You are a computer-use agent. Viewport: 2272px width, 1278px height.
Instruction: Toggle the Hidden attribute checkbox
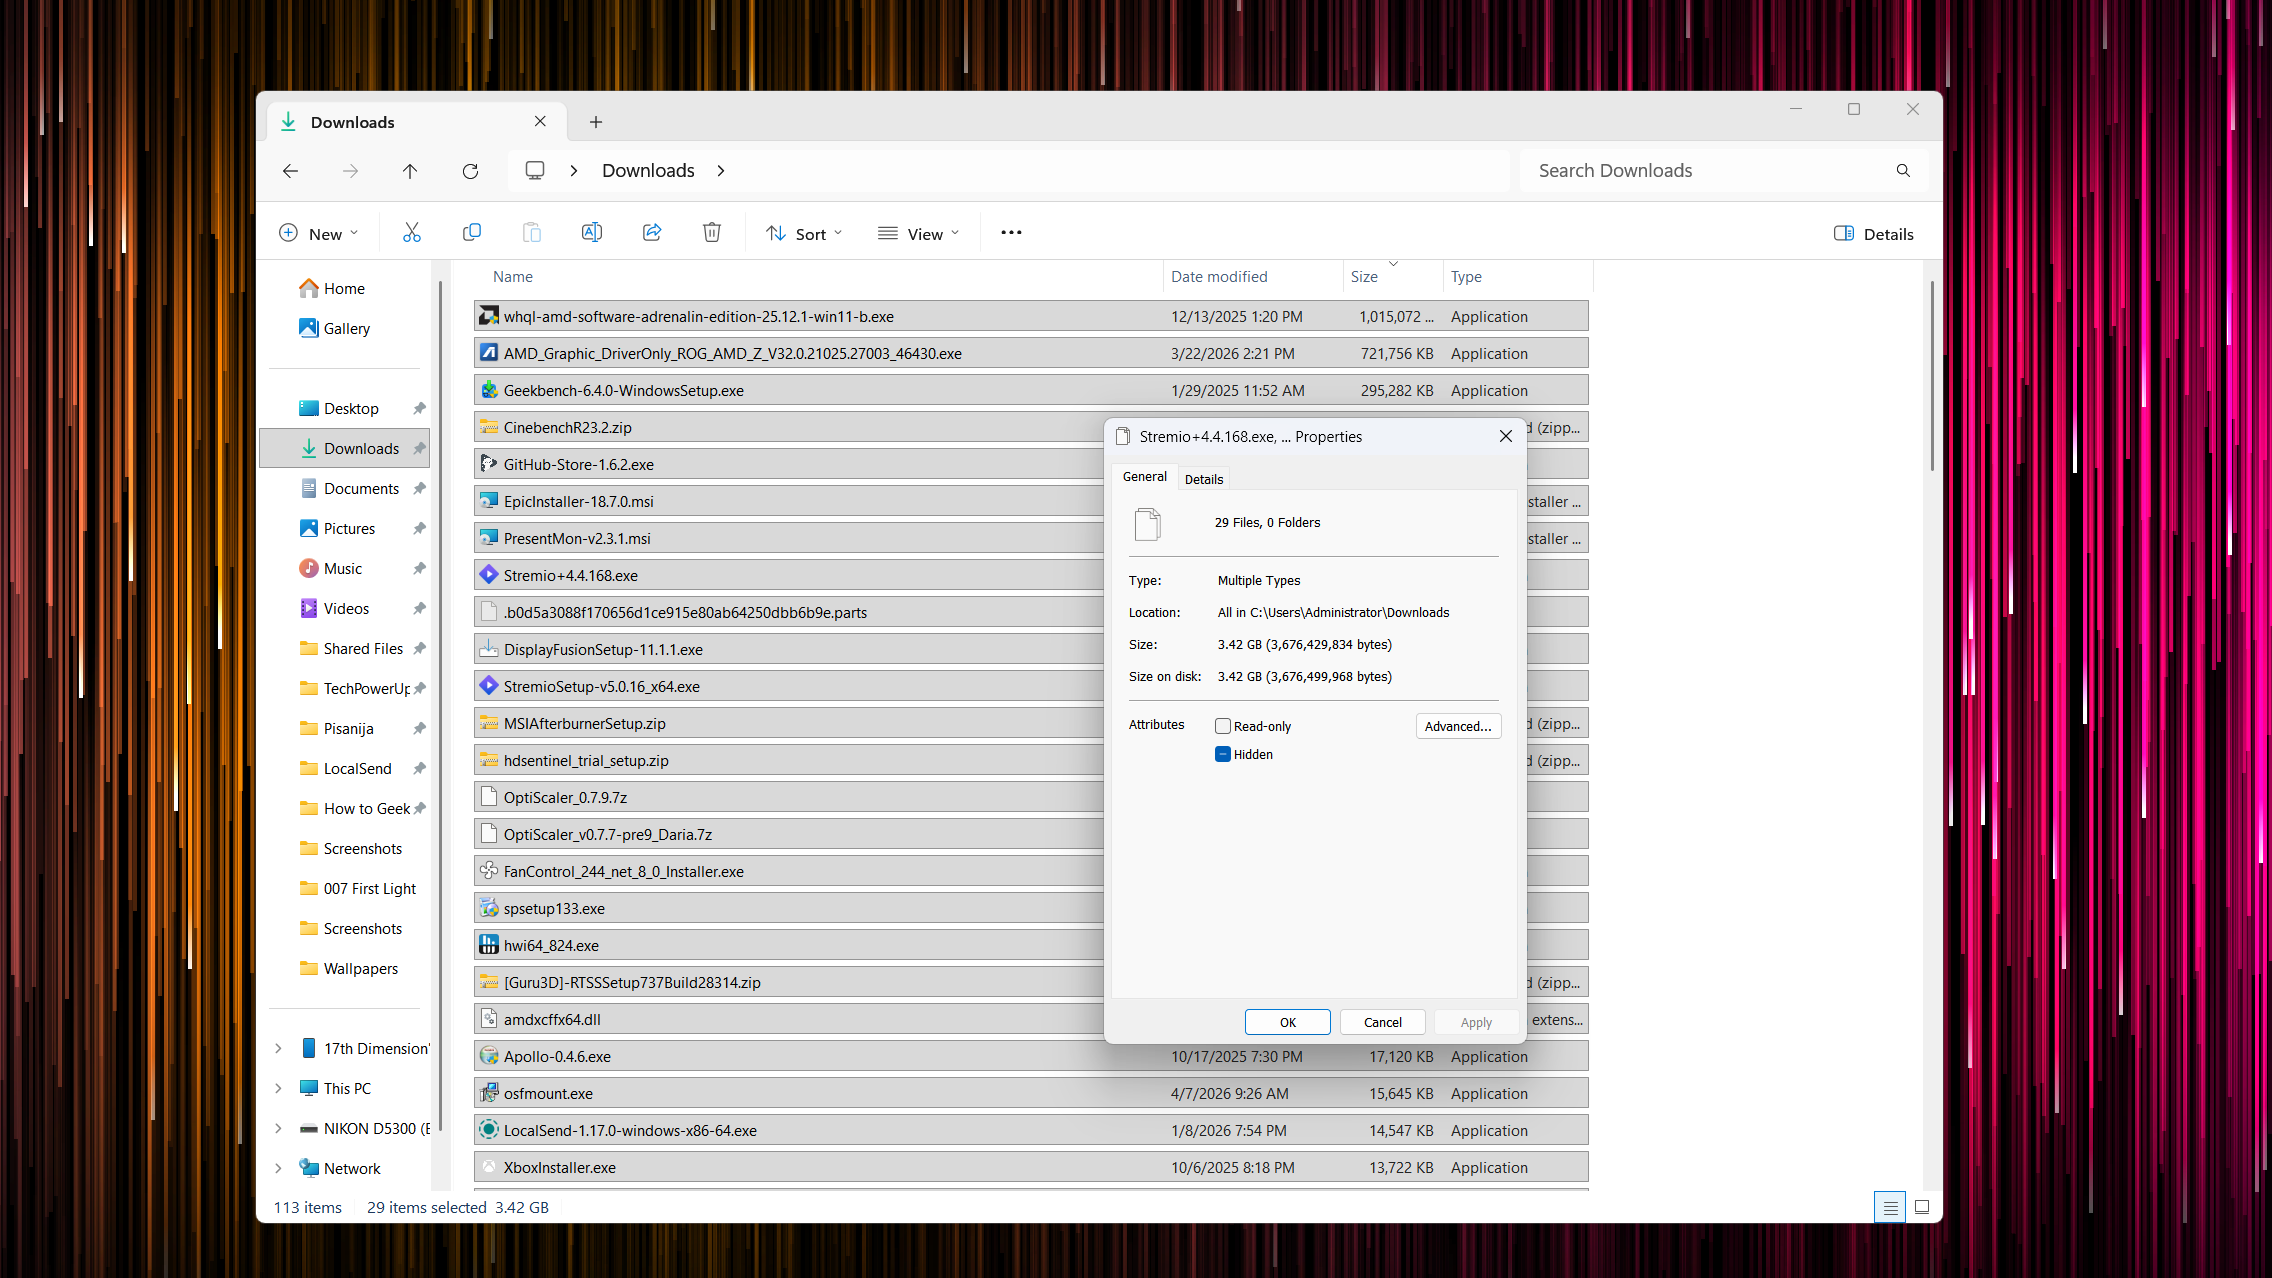[1223, 754]
